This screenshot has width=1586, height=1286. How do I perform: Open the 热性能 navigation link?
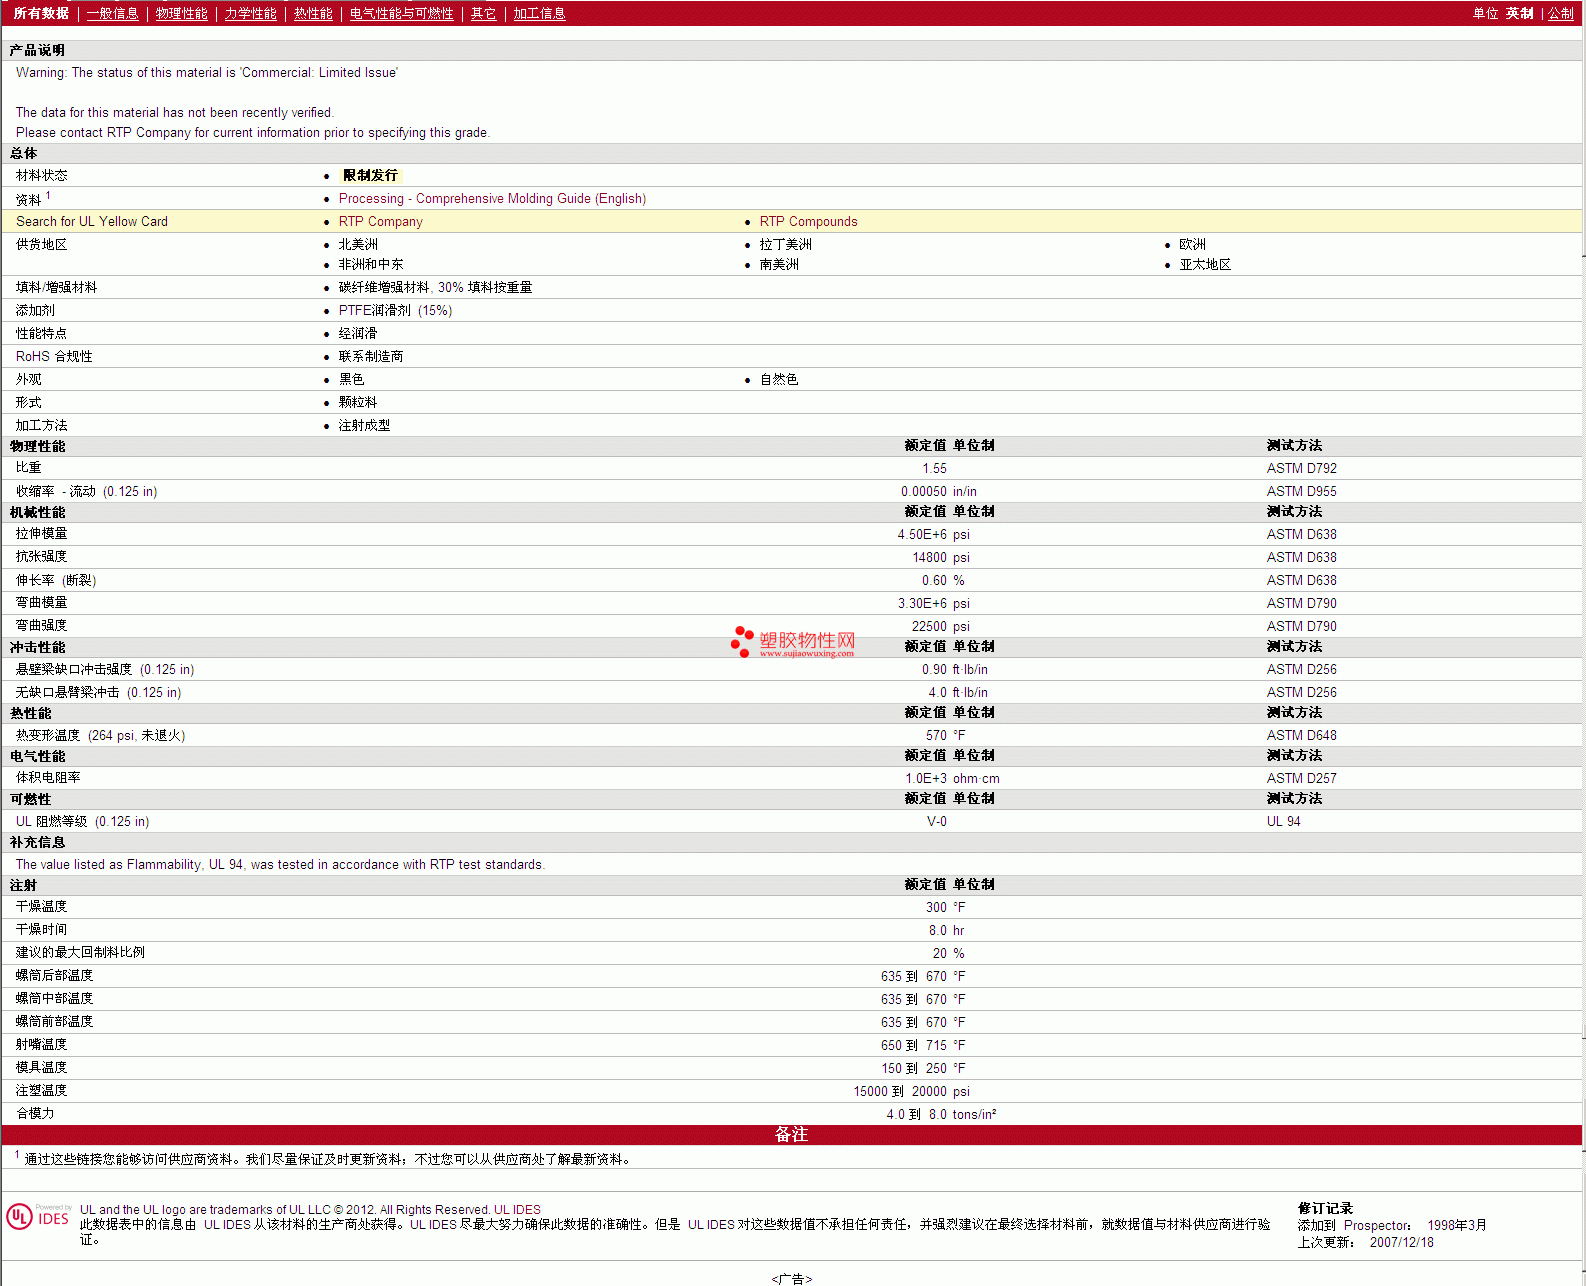pos(313,13)
